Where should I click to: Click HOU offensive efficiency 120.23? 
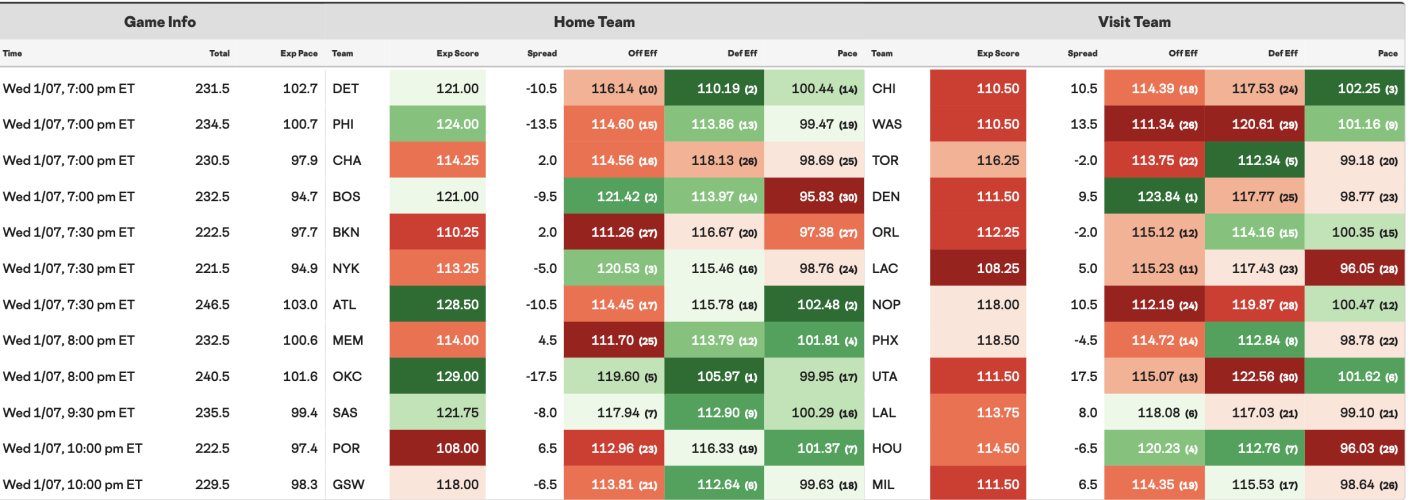click(1154, 448)
